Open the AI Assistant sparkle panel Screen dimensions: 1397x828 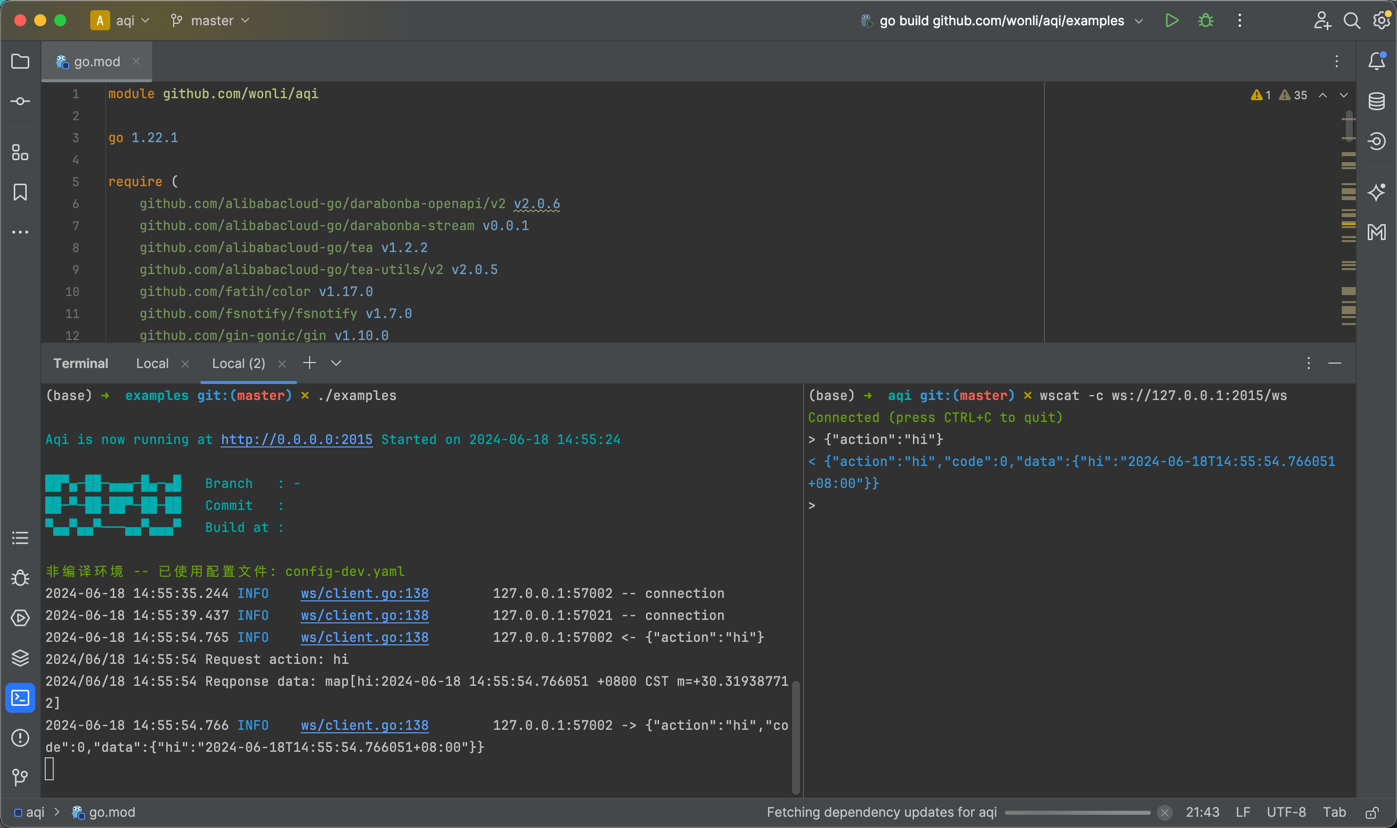tap(1377, 192)
